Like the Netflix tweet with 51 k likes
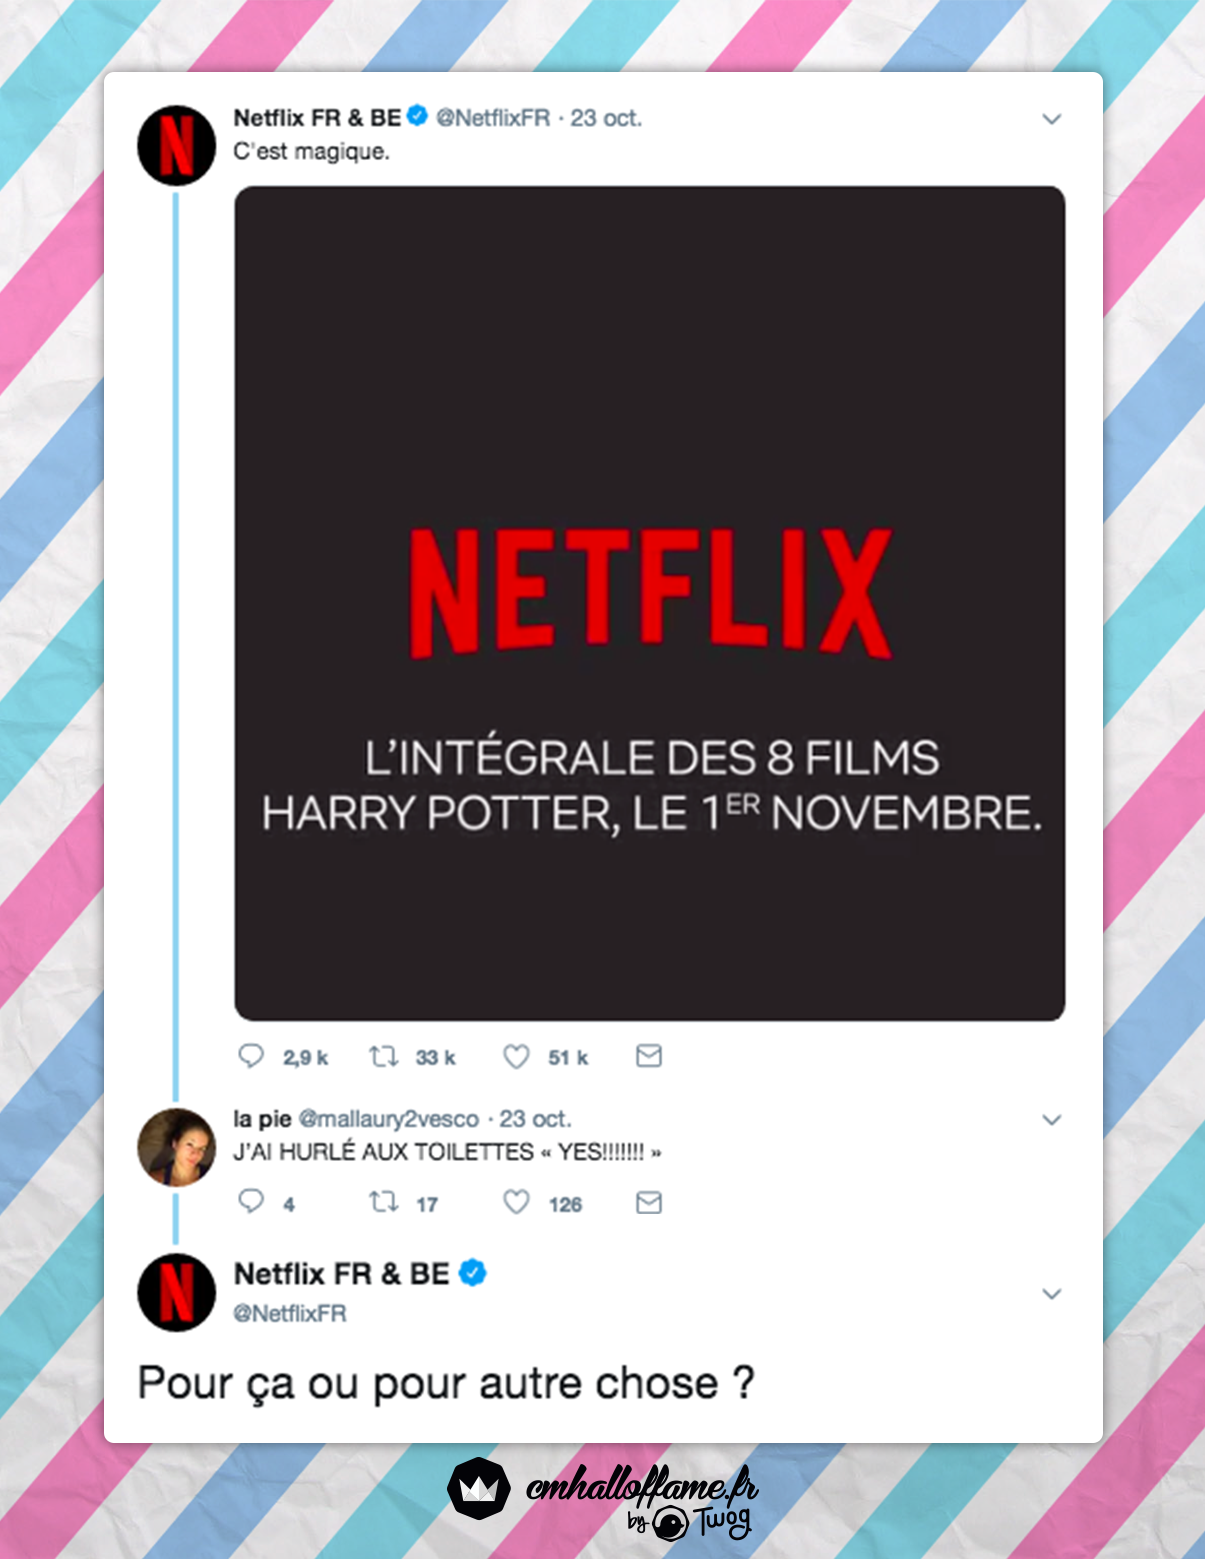 pos(516,1057)
